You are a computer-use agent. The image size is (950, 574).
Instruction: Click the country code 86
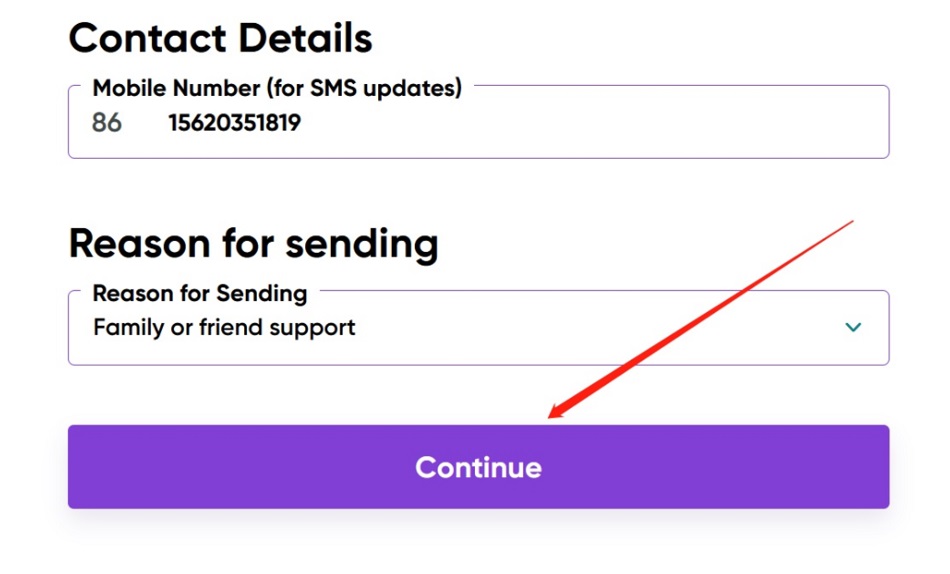point(107,123)
